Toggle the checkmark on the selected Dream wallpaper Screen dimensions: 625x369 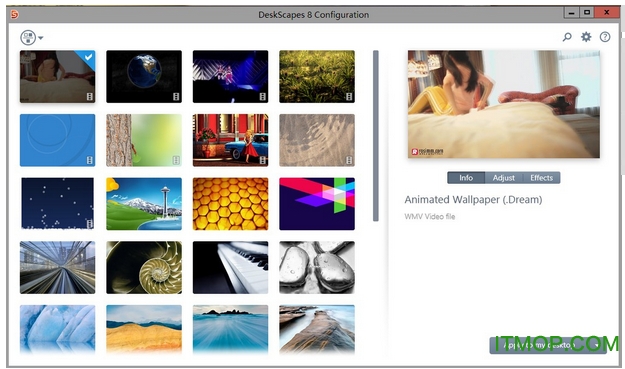pos(88,57)
